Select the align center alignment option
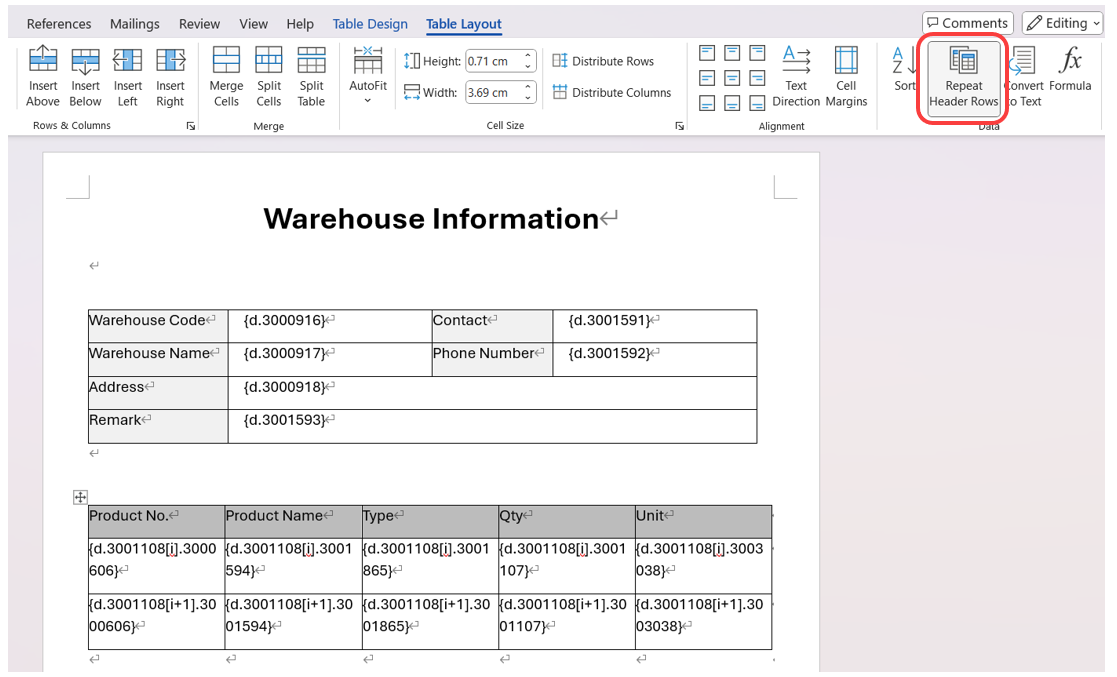 732,78
